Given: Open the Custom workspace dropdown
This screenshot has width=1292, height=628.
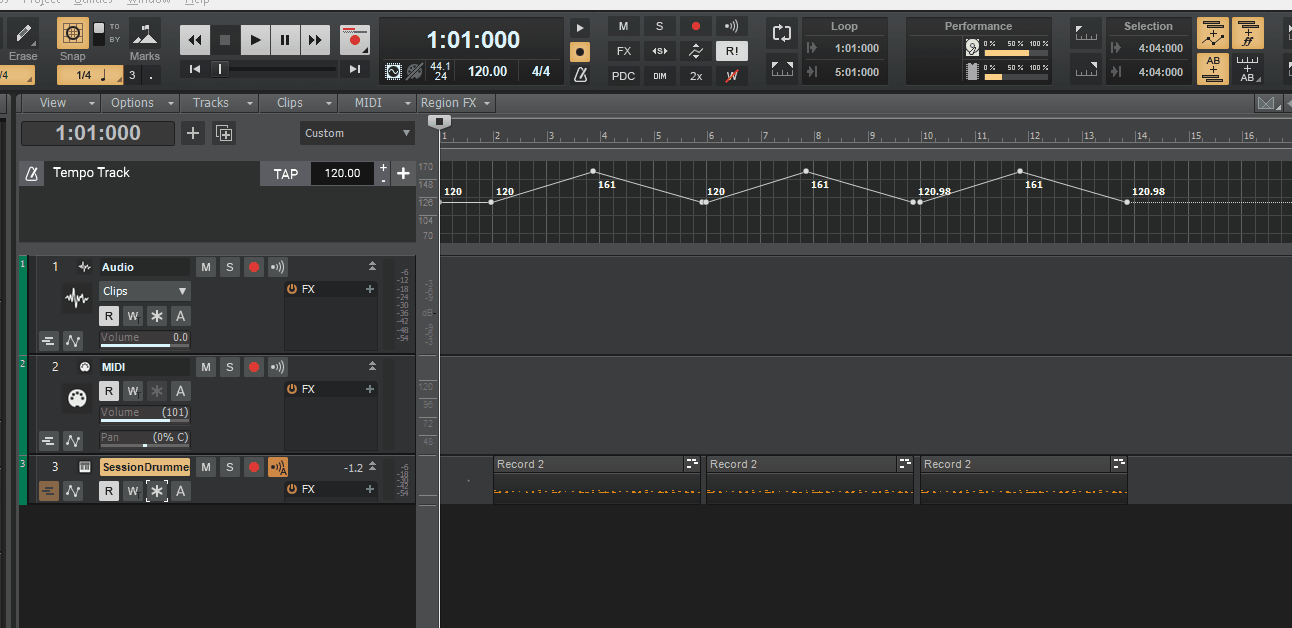Looking at the screenshot, I should (357, 133).
